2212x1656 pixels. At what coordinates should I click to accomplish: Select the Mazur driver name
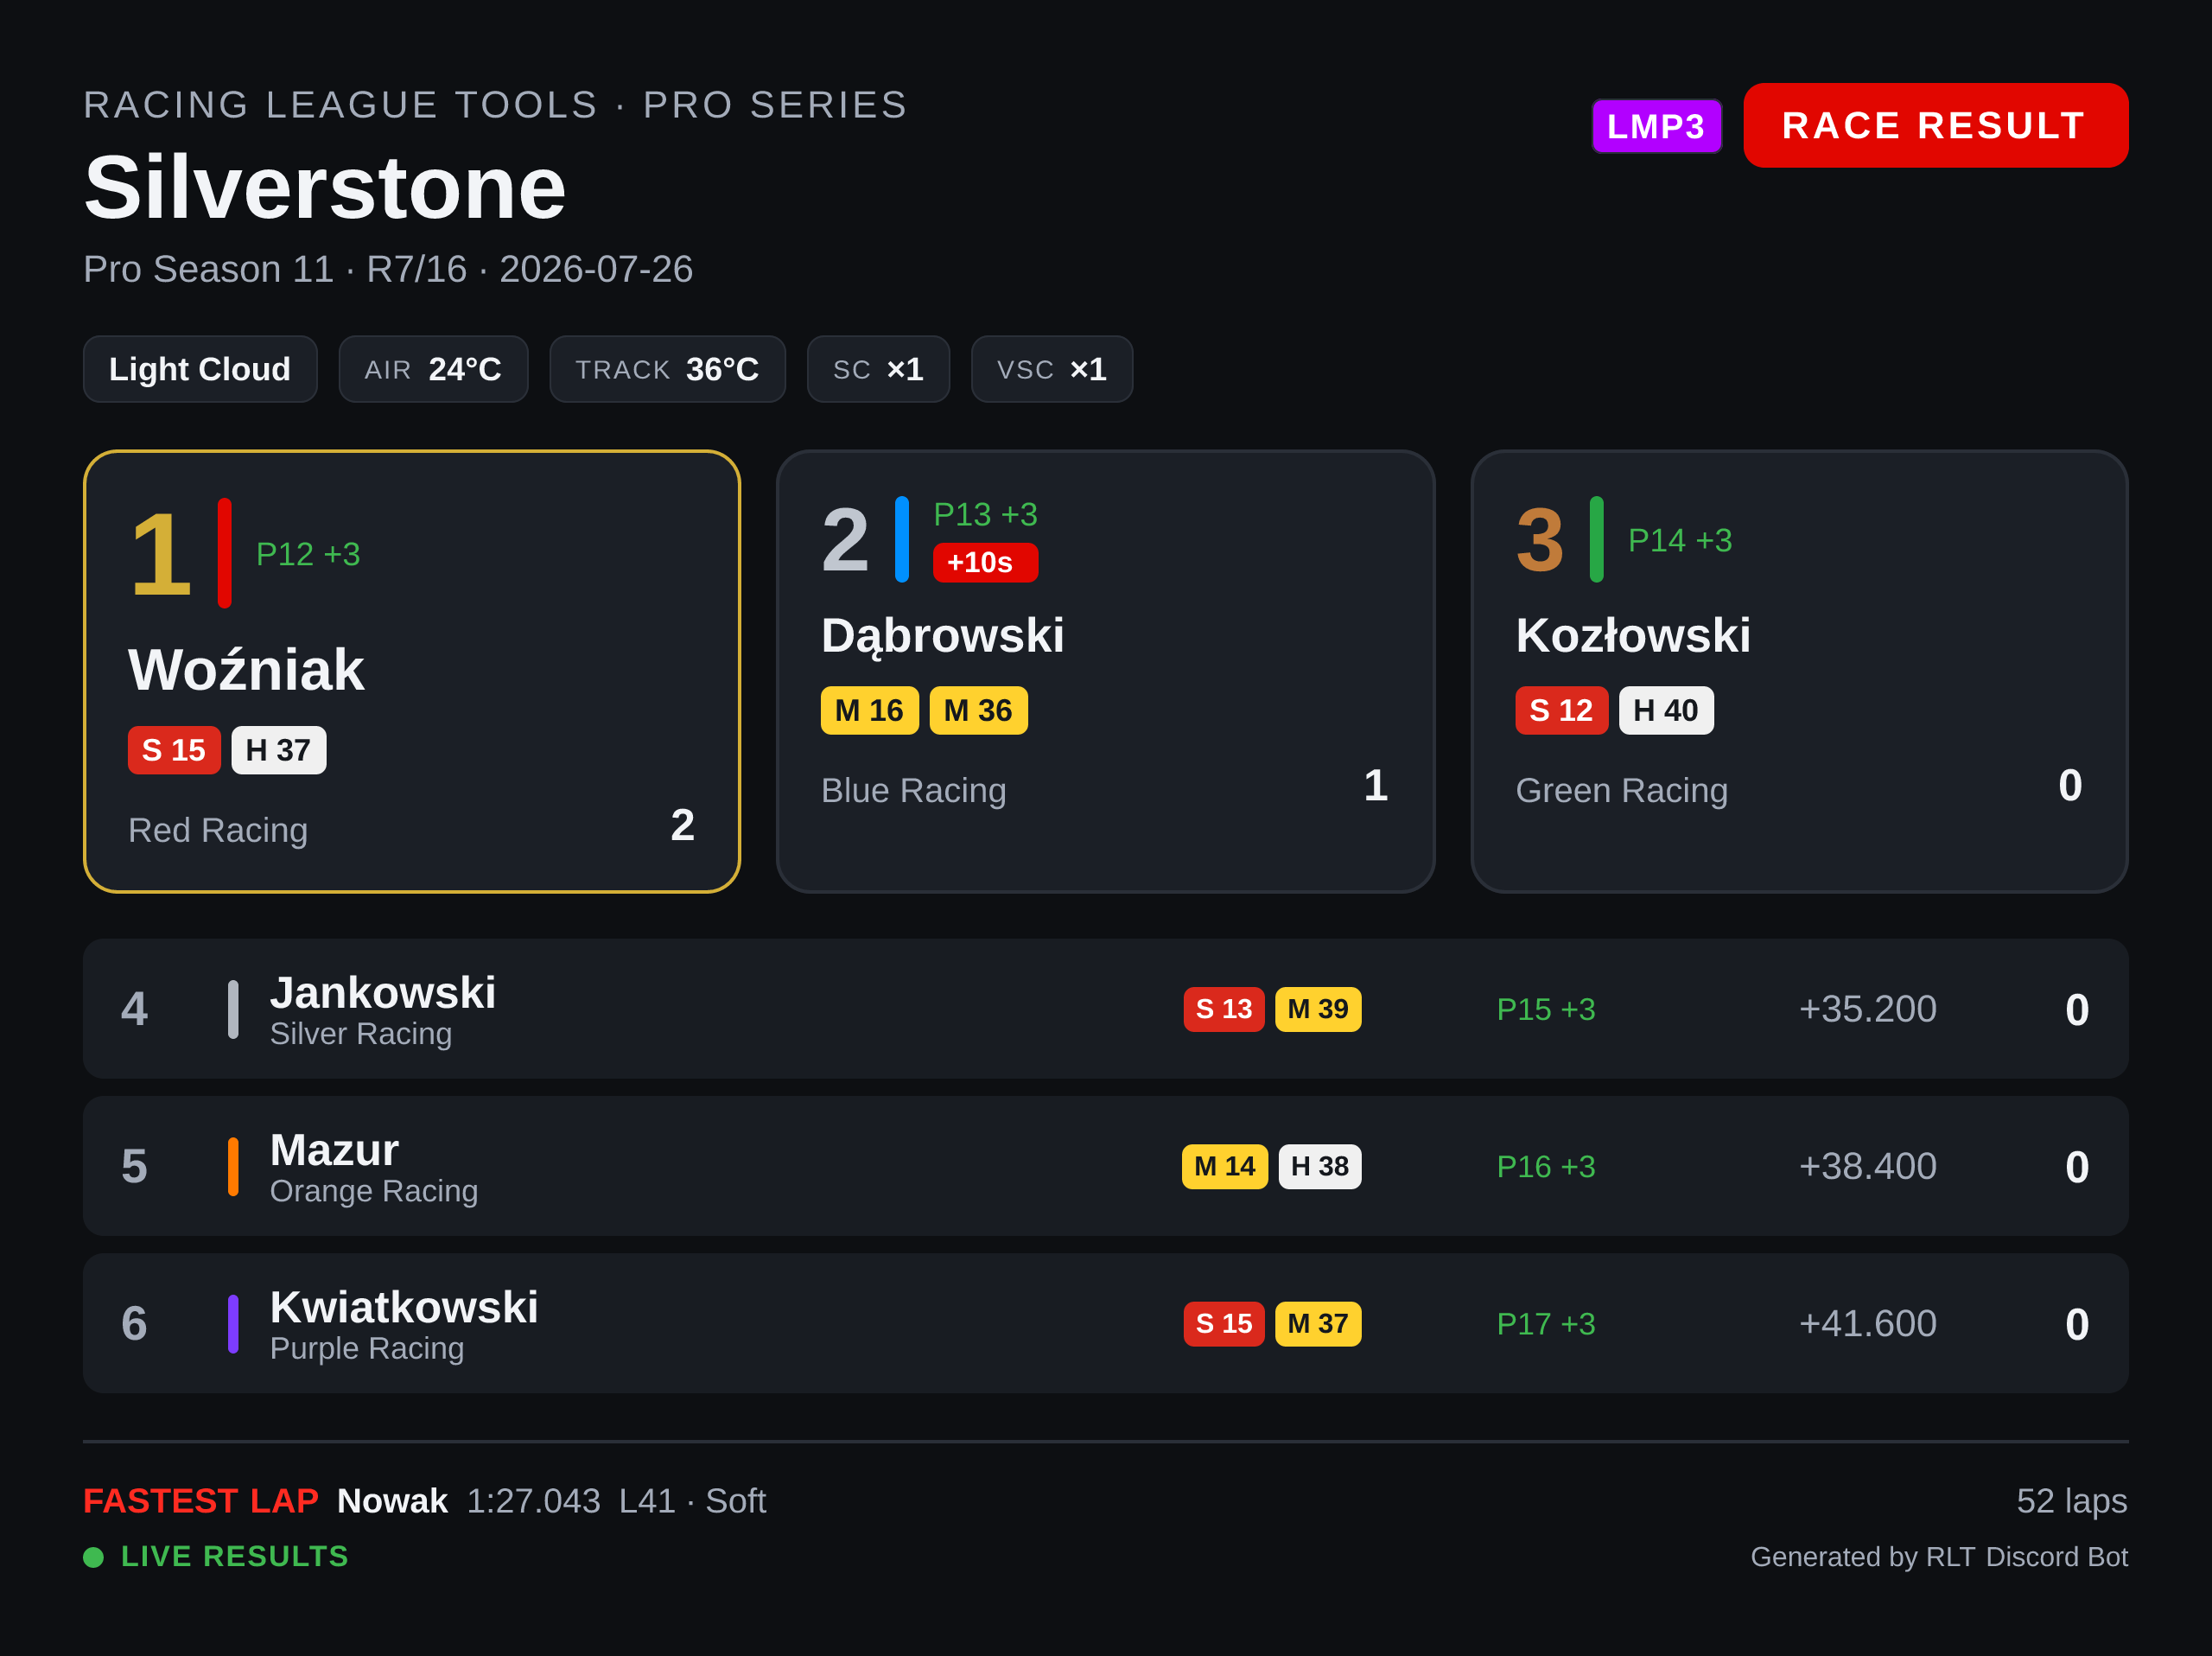pos(334,1150)
